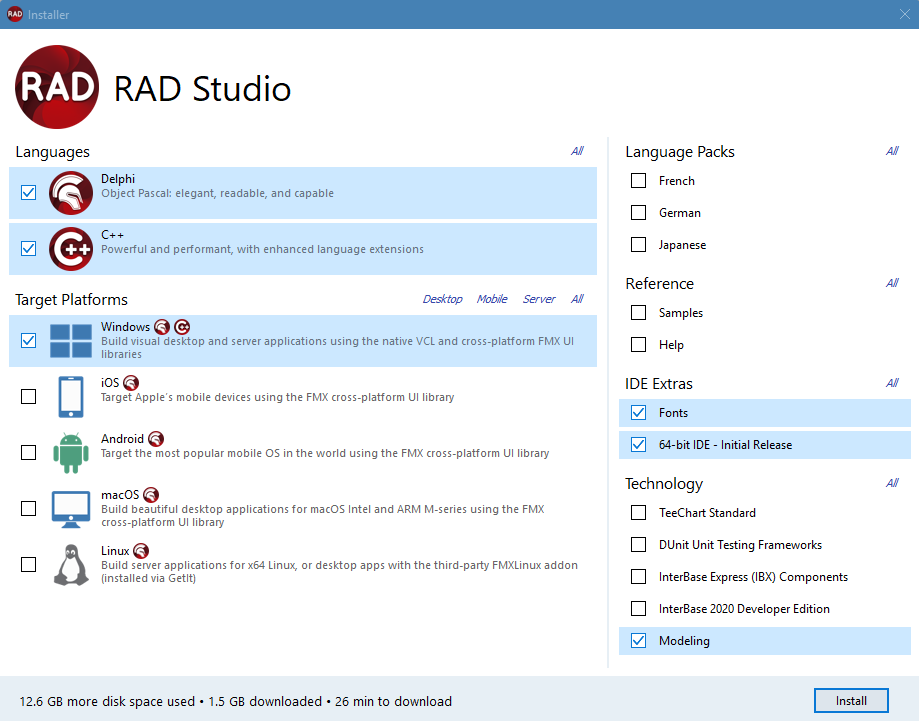Click the Target Platforms heading
This screenshot has width=919, height=721.
tap(72, 300)
